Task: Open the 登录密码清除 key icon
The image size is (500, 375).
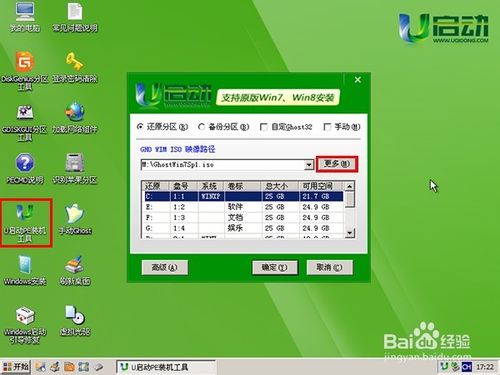Action: 75,67
